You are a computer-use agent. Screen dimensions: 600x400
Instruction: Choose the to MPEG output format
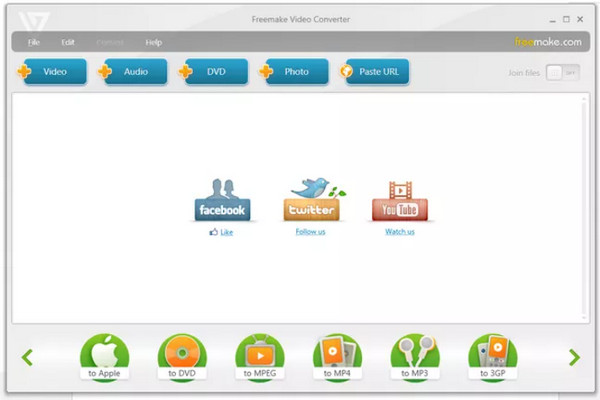click(260, 358)
